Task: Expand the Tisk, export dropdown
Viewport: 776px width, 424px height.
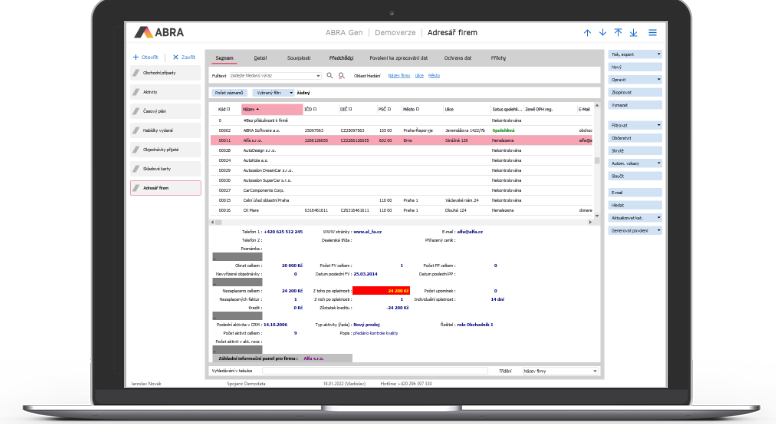Action: (659, 53)
